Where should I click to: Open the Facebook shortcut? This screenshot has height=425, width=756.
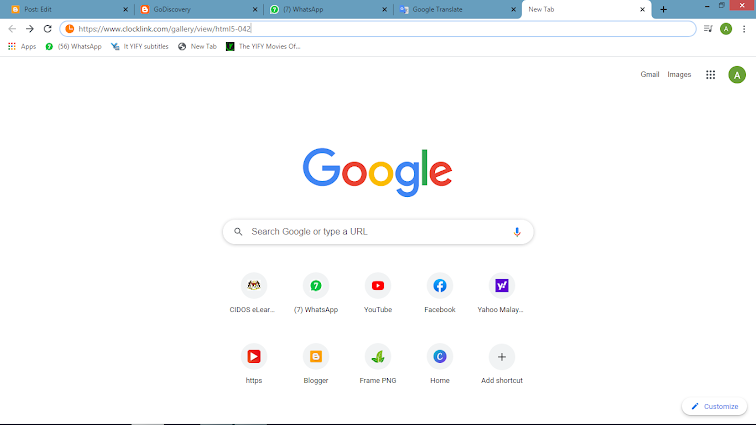440,293
